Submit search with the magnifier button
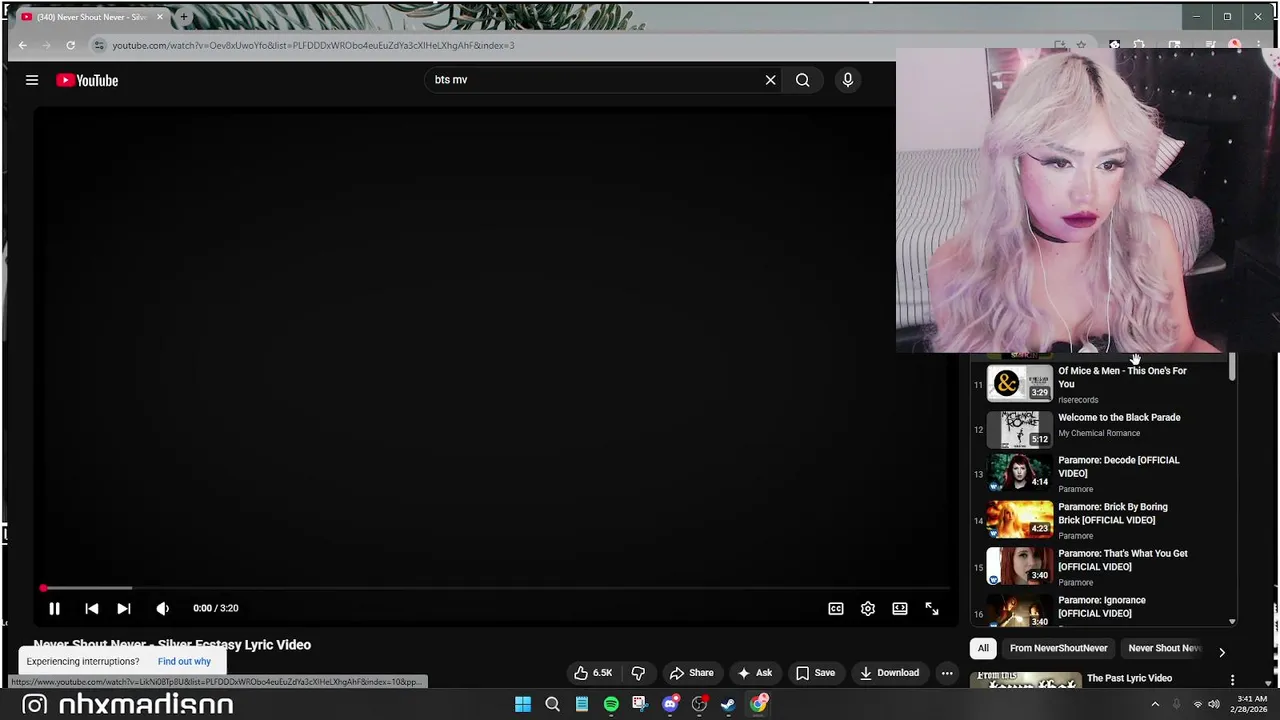Screen dimensions: 1280x720 [802, 80]
